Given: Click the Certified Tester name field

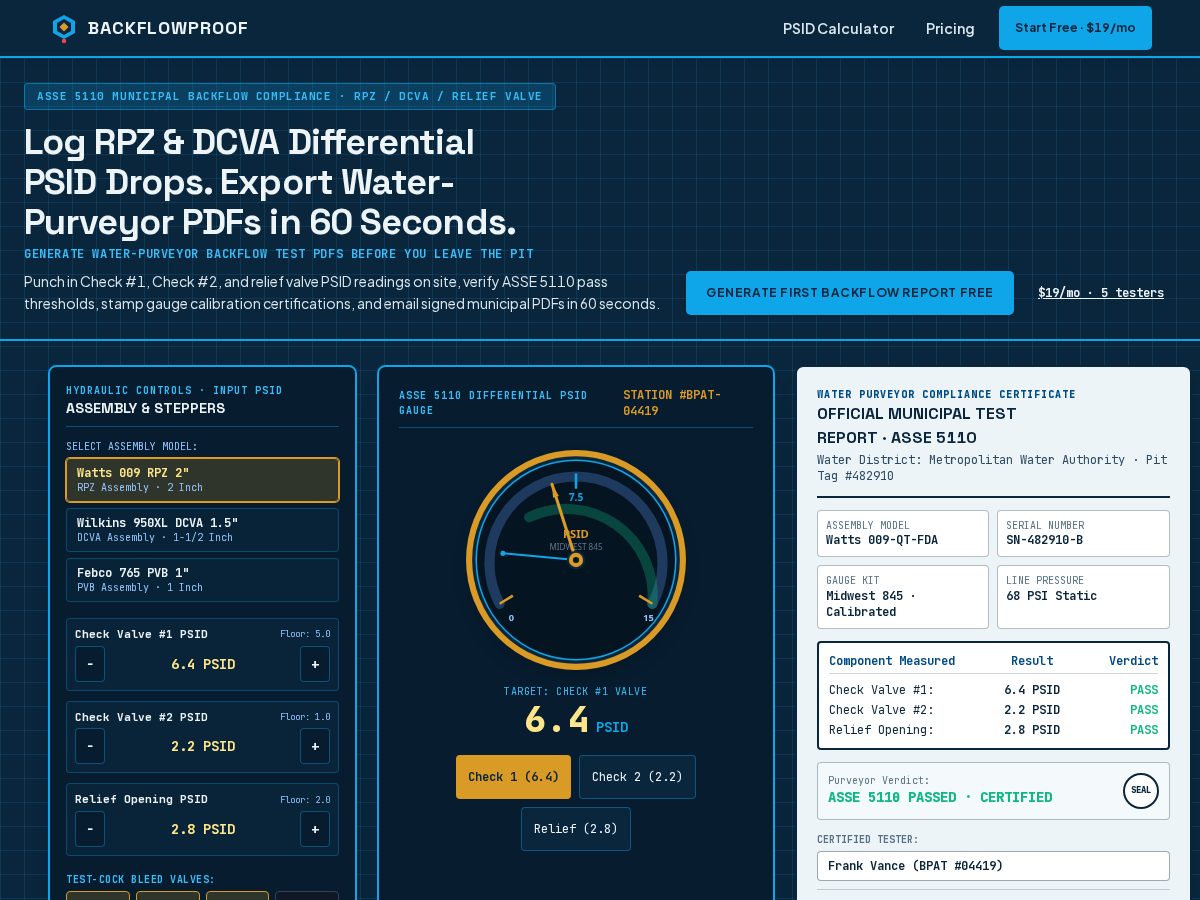Looking at the screenshot, I should 993,866.
